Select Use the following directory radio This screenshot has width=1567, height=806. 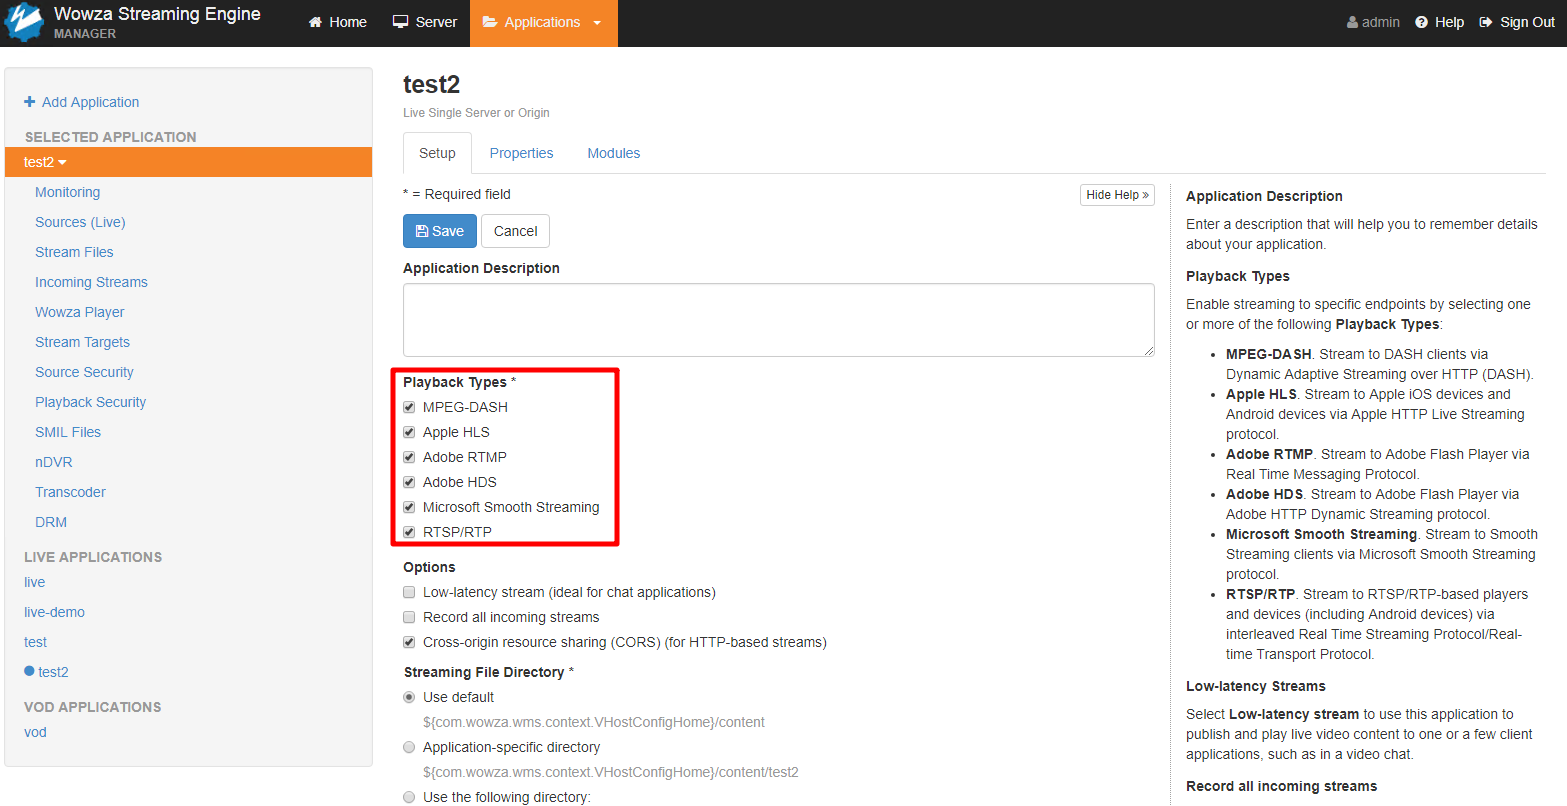[x=409, y=797]
